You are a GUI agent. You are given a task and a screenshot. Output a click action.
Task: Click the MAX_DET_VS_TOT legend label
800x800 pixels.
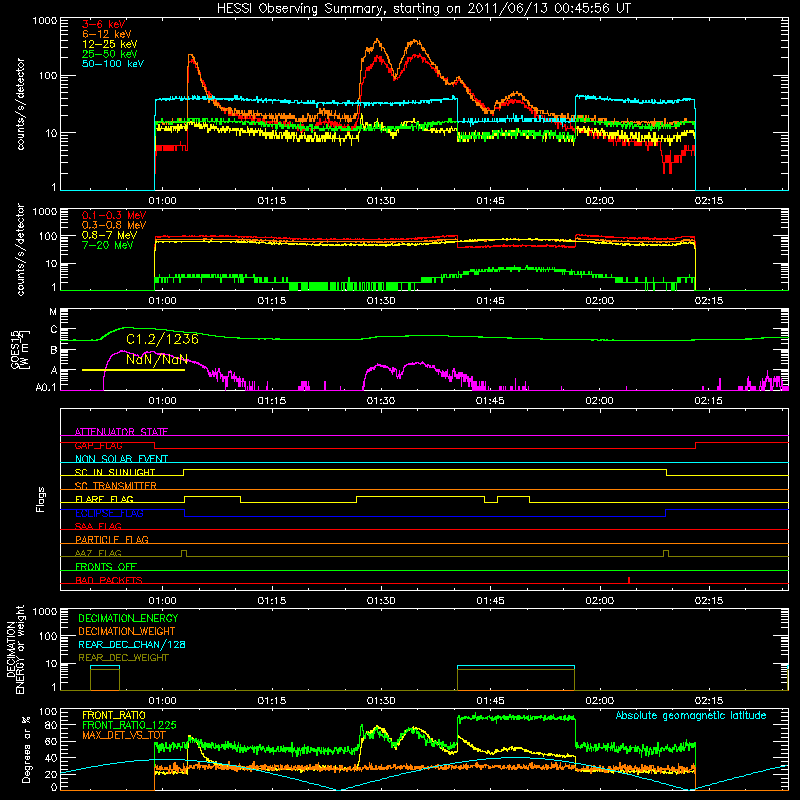(x=124, y=735)
